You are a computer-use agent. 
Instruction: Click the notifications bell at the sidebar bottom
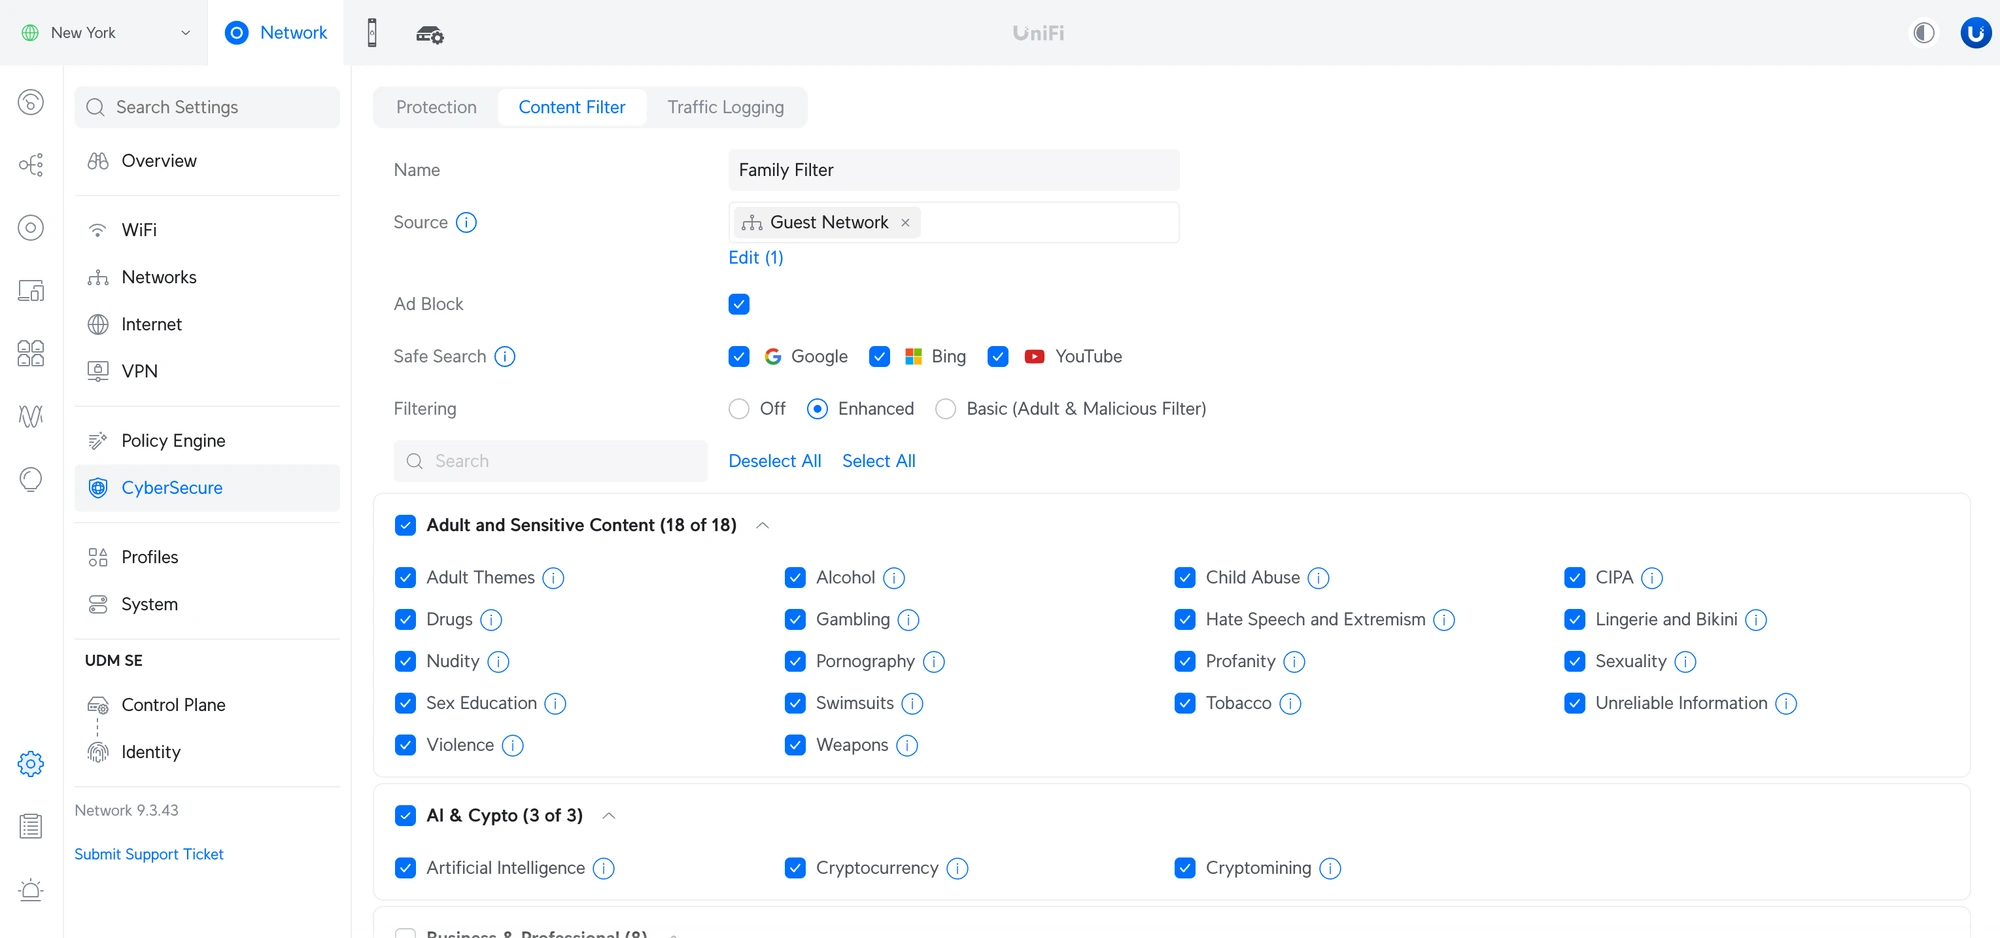(x=30, y=890)
